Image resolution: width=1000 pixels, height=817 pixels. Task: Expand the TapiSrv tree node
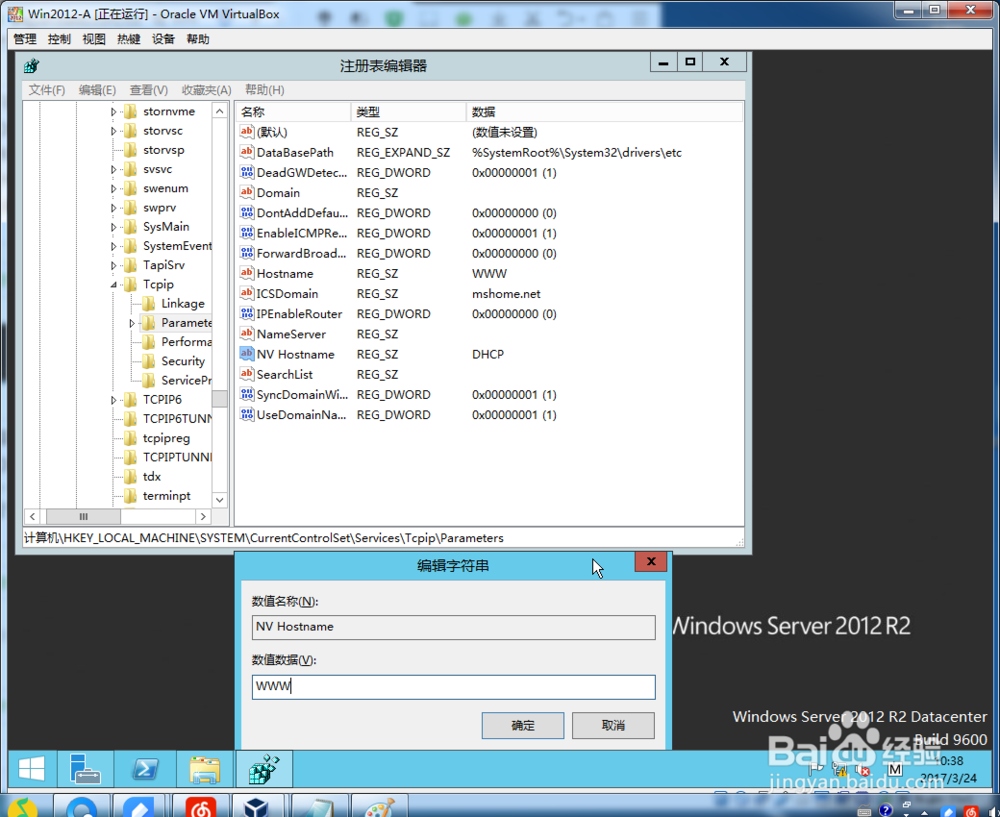(114, 265)
